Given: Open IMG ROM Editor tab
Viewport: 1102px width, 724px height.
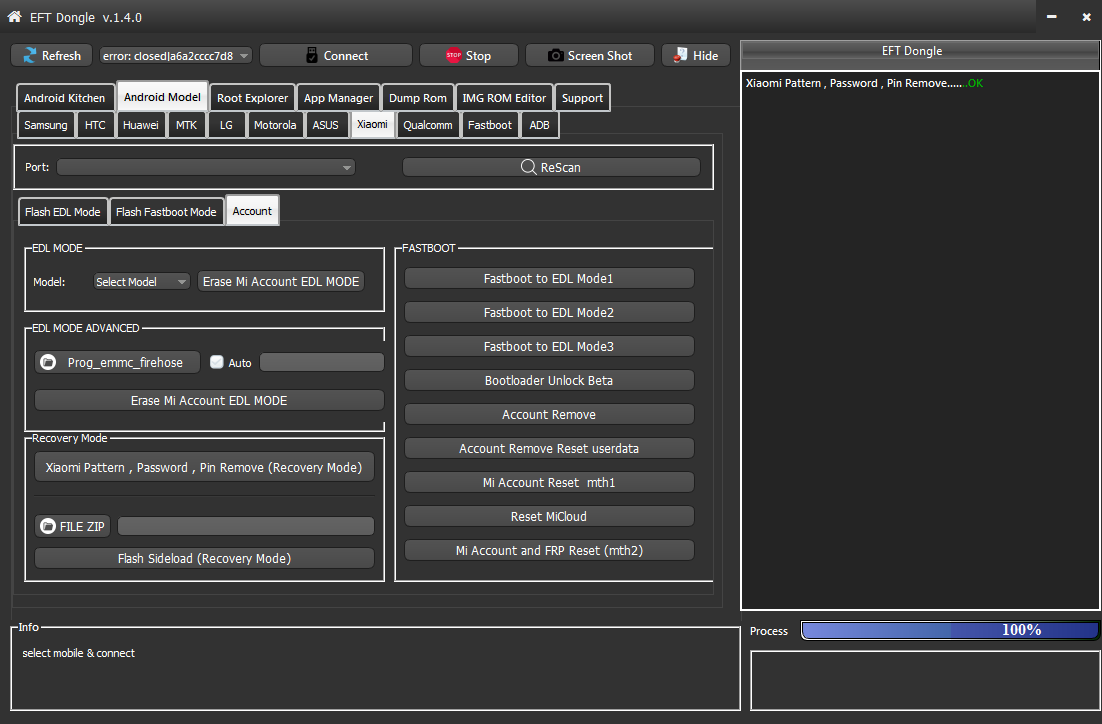Looking at the screenshot, I should pos(504,98).
